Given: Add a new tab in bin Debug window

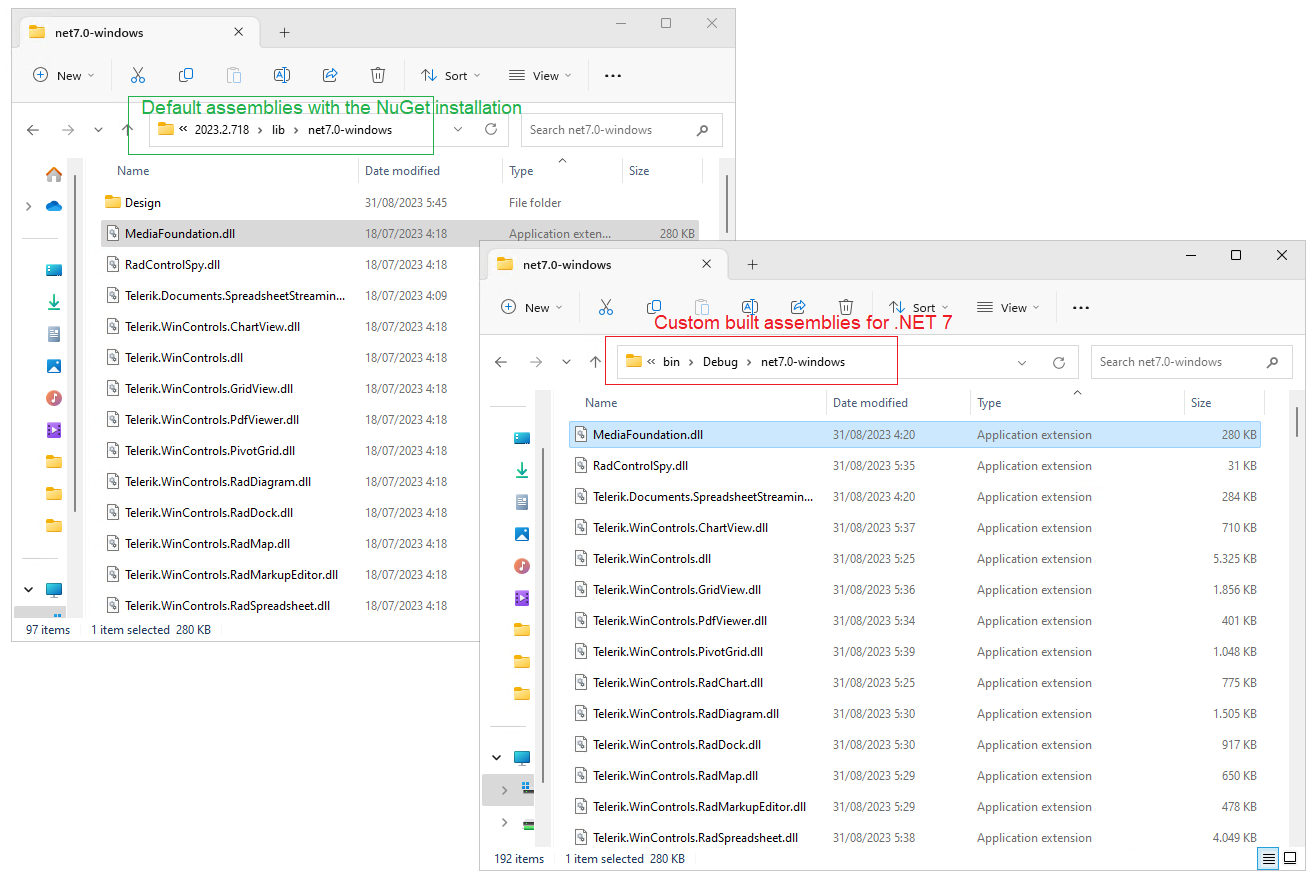Looking at the screenshot, I should point(752,264).
